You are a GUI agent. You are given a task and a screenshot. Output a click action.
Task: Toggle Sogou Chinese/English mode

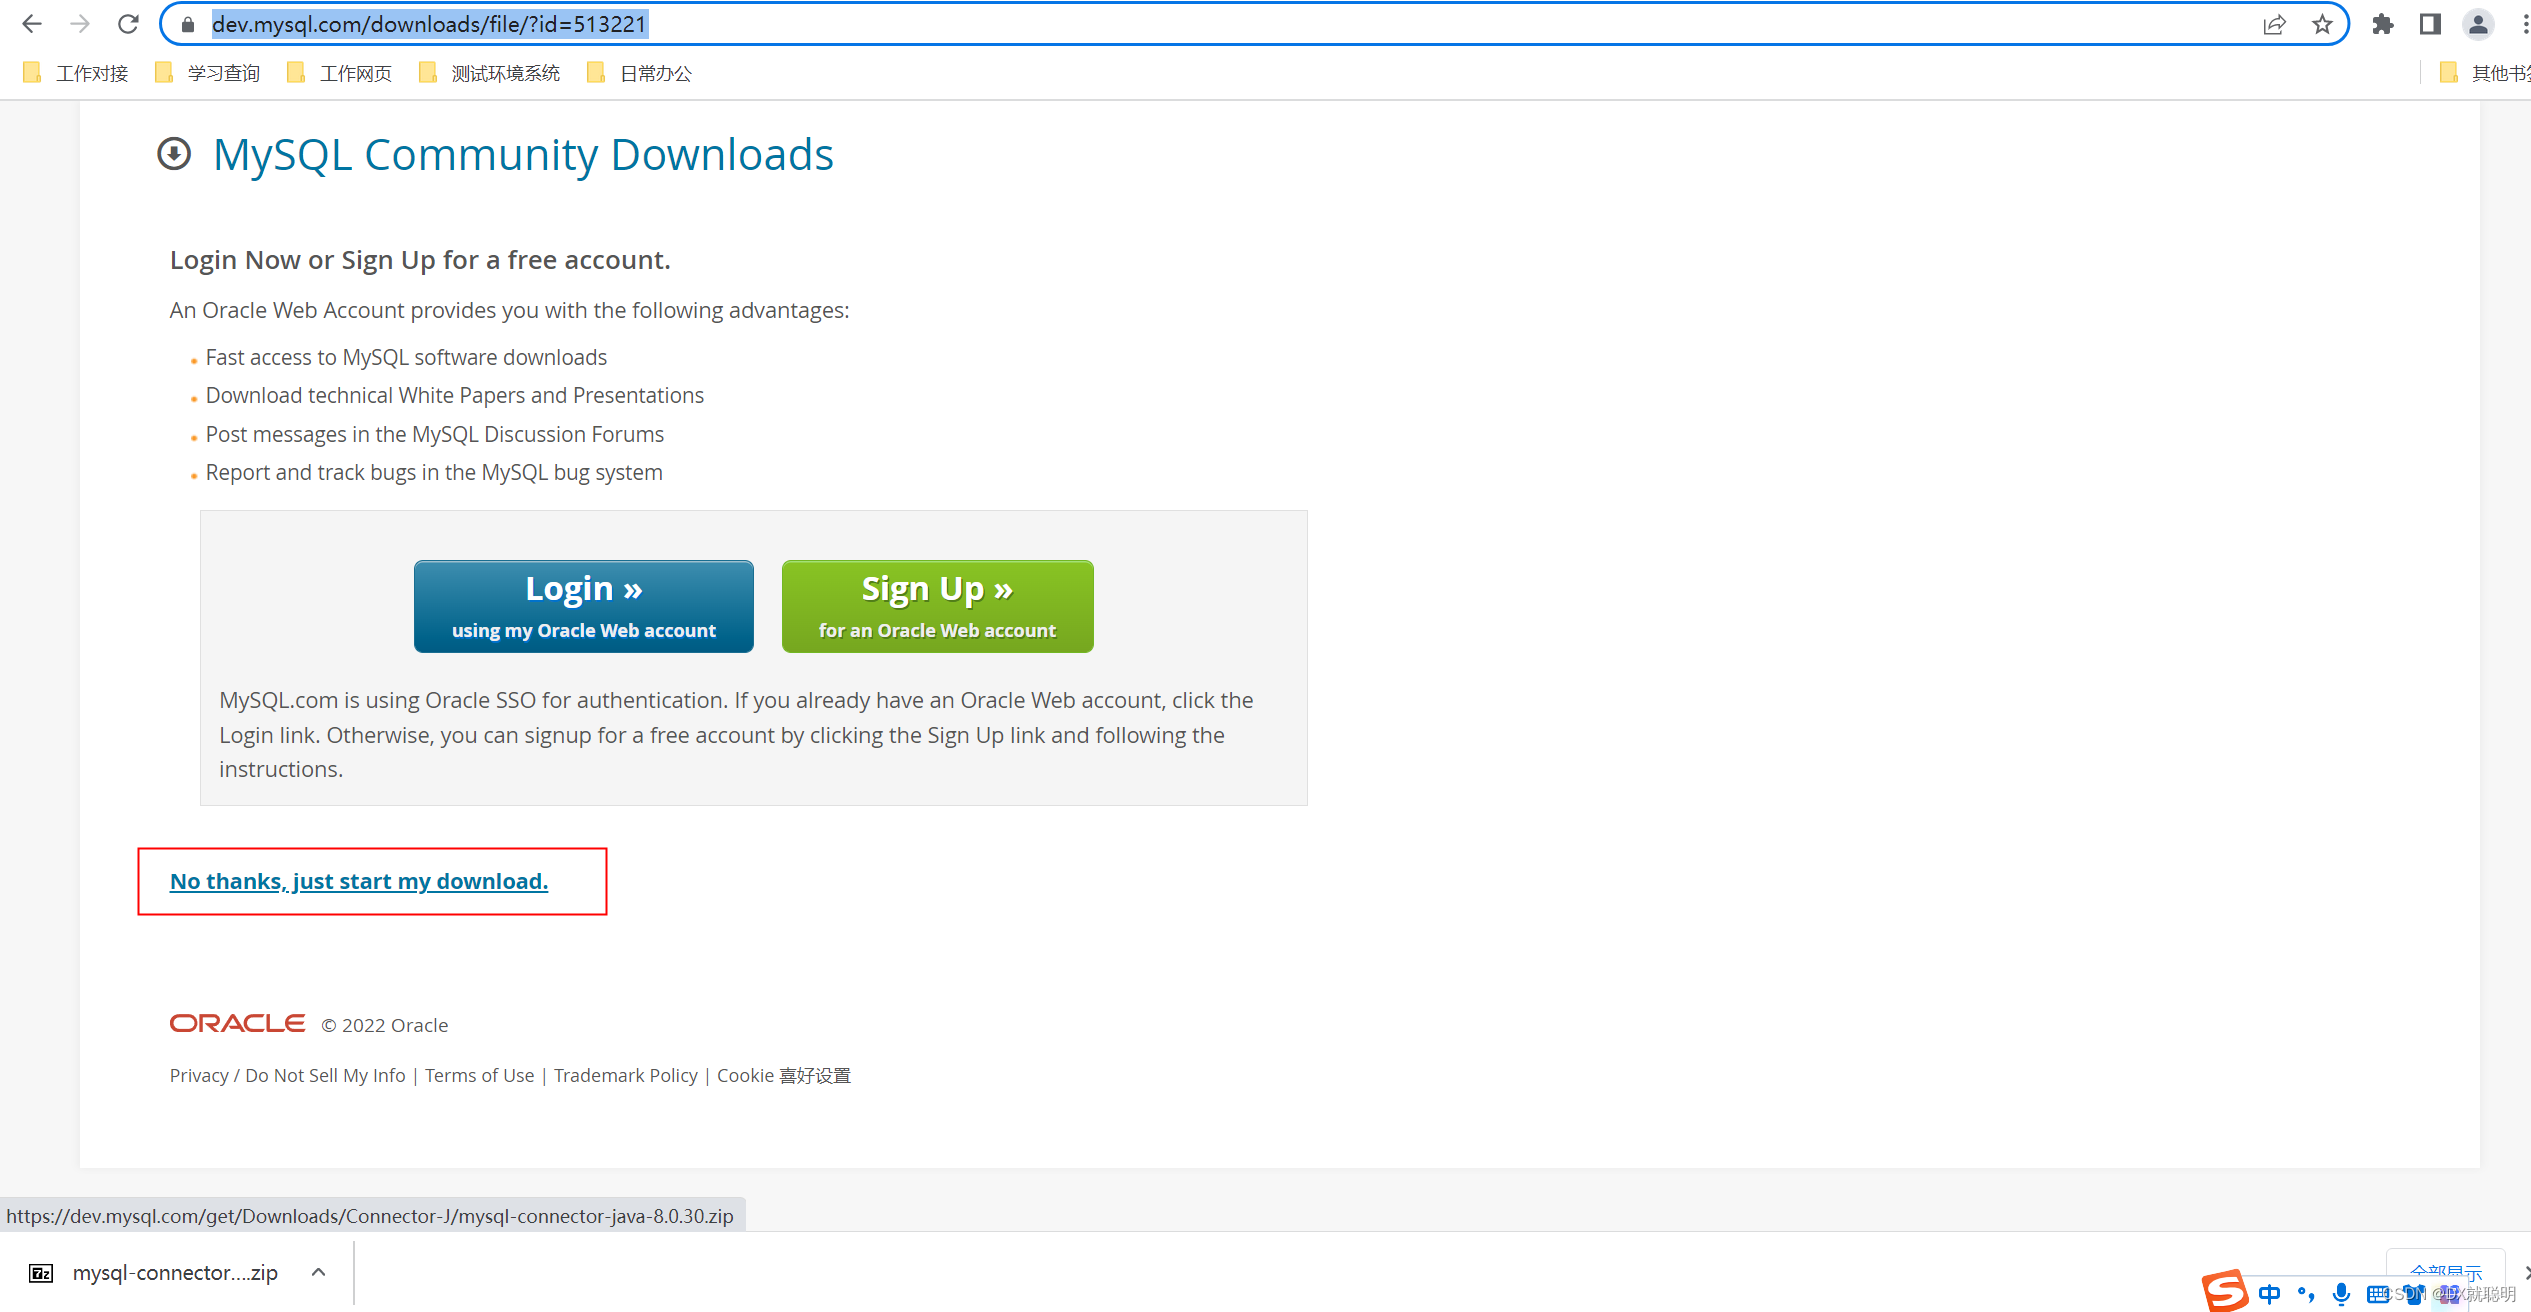click(x=2270, y=1294)
